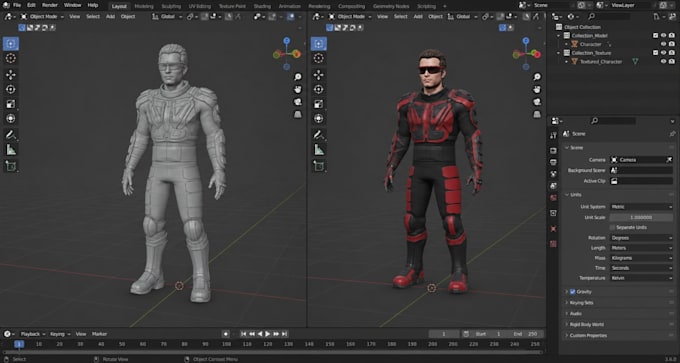Select the Scale tool in left viewport toolbar
This screenshot has height=363, width=680.
pyautogui.click(x=11, y=104)
